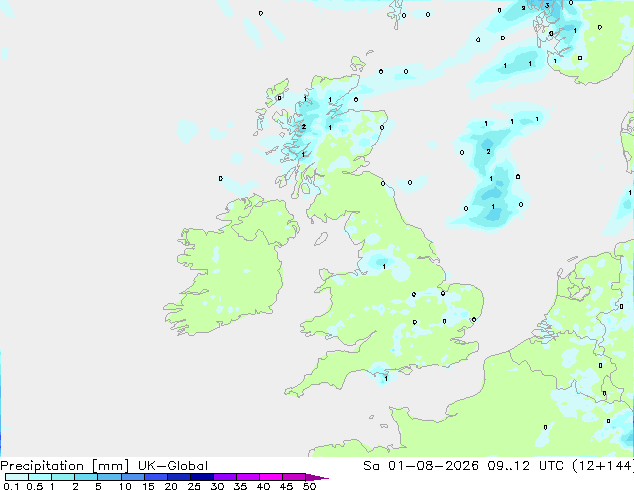This screenshot has height=490, width=634.
Task: Click the '1' value on England's south coast
Action: point(386,379)
